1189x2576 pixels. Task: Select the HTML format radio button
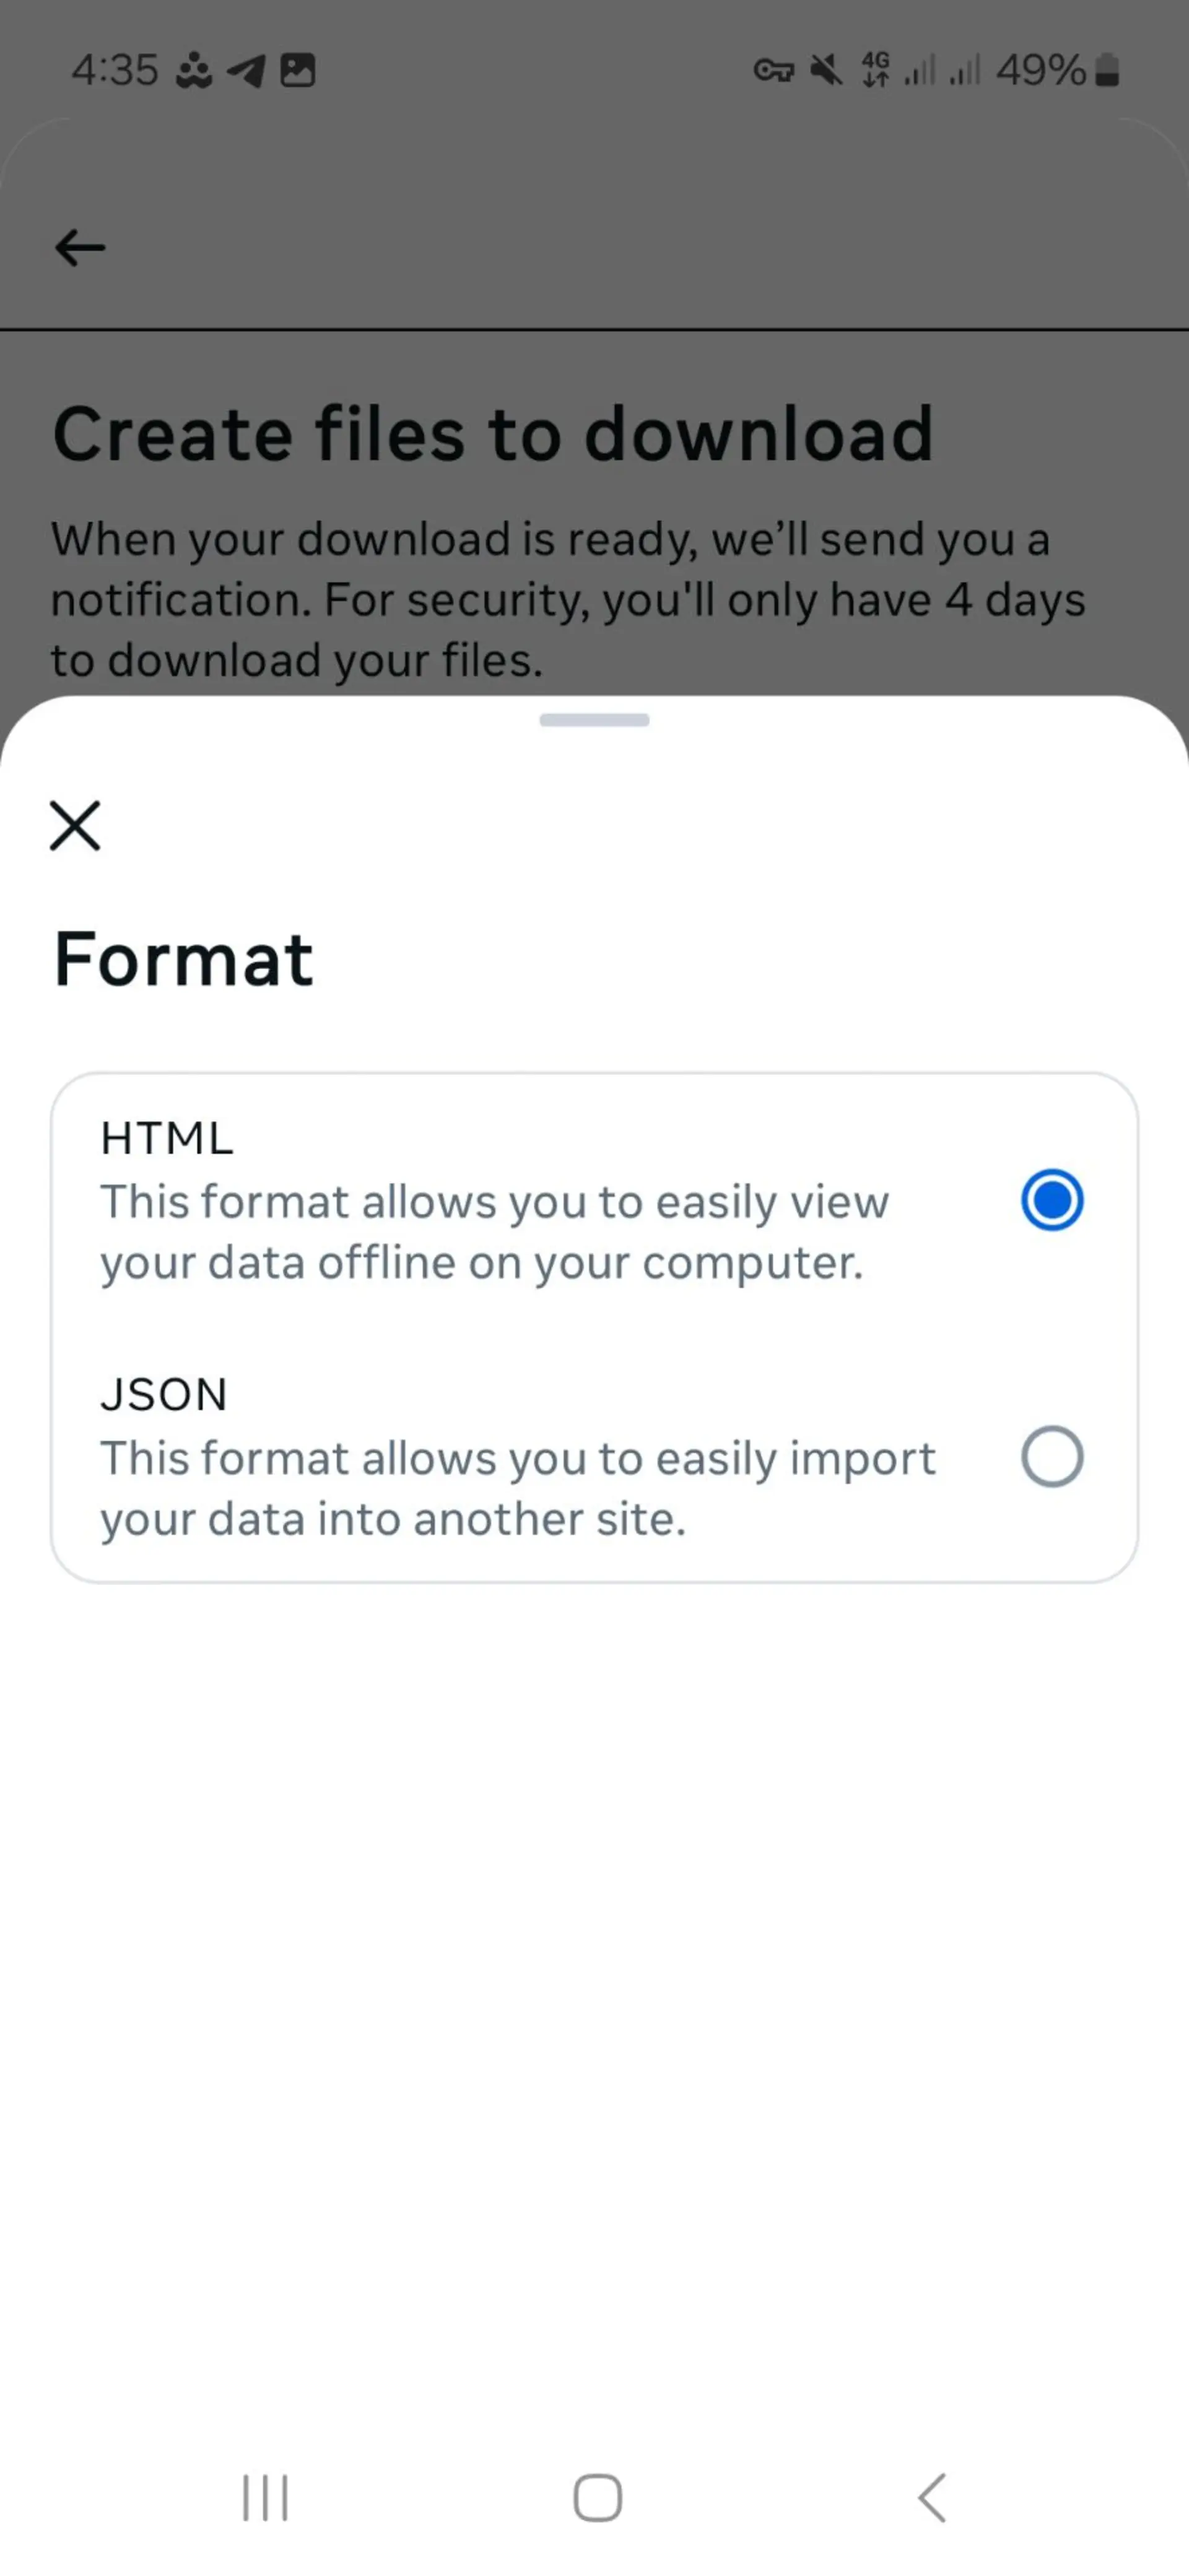point(1051,1199)
